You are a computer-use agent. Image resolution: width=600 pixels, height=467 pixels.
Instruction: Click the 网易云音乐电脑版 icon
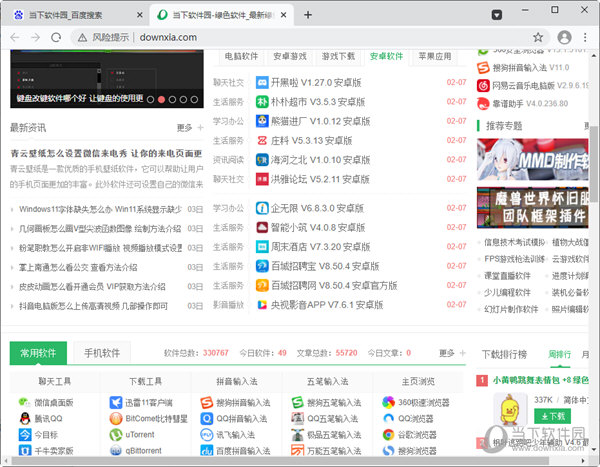tap(483, 85)
